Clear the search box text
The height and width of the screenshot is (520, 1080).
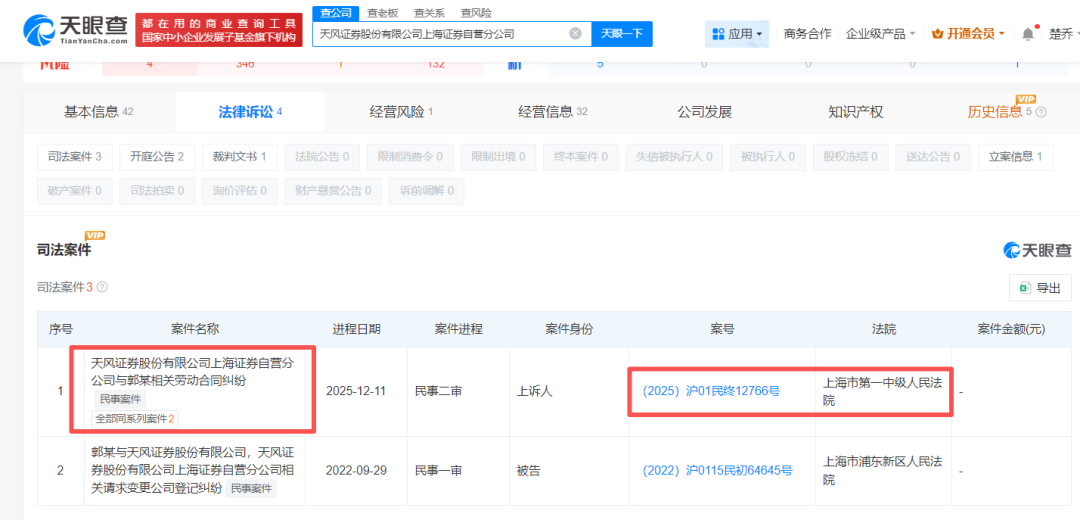[x=576, y=33]
